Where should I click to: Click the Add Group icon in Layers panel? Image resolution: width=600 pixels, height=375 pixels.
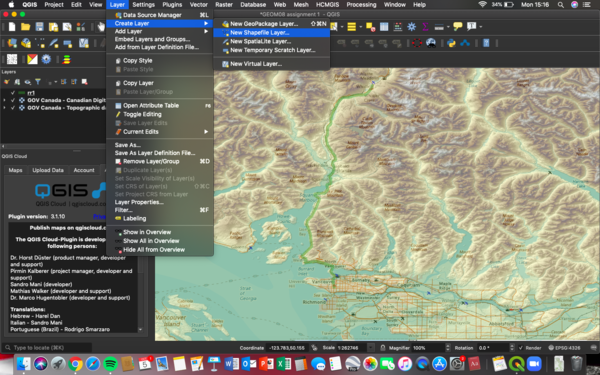(17, 82)
